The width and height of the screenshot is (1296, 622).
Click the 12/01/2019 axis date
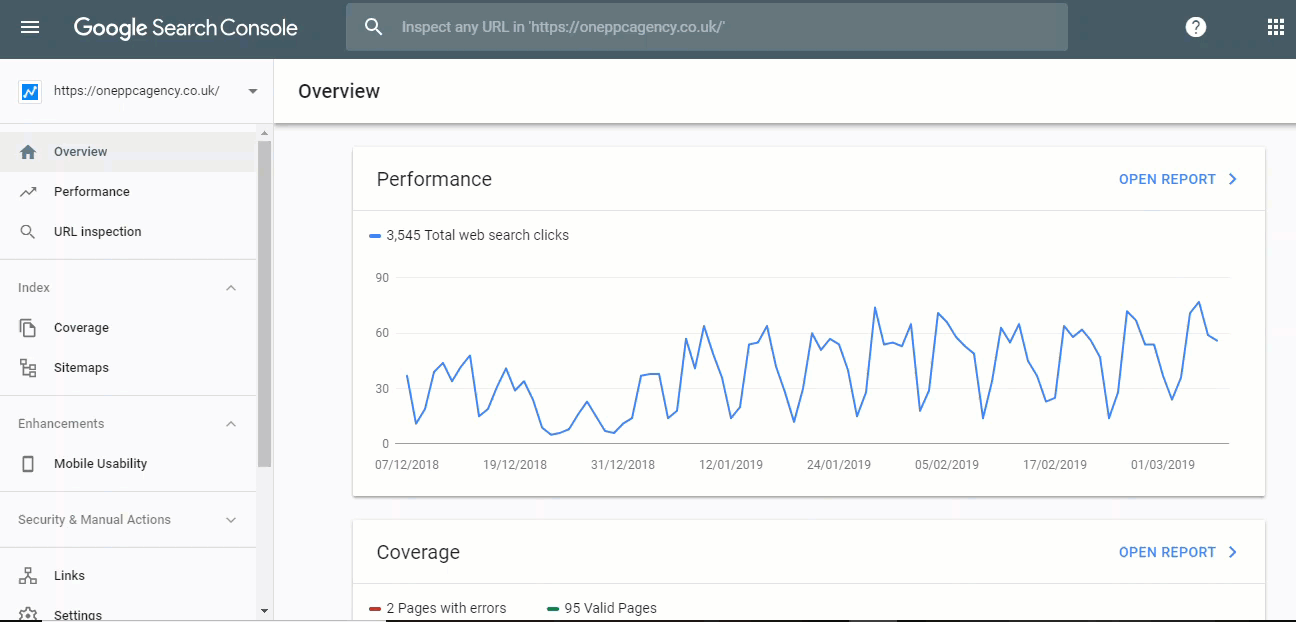pos(731,465)
